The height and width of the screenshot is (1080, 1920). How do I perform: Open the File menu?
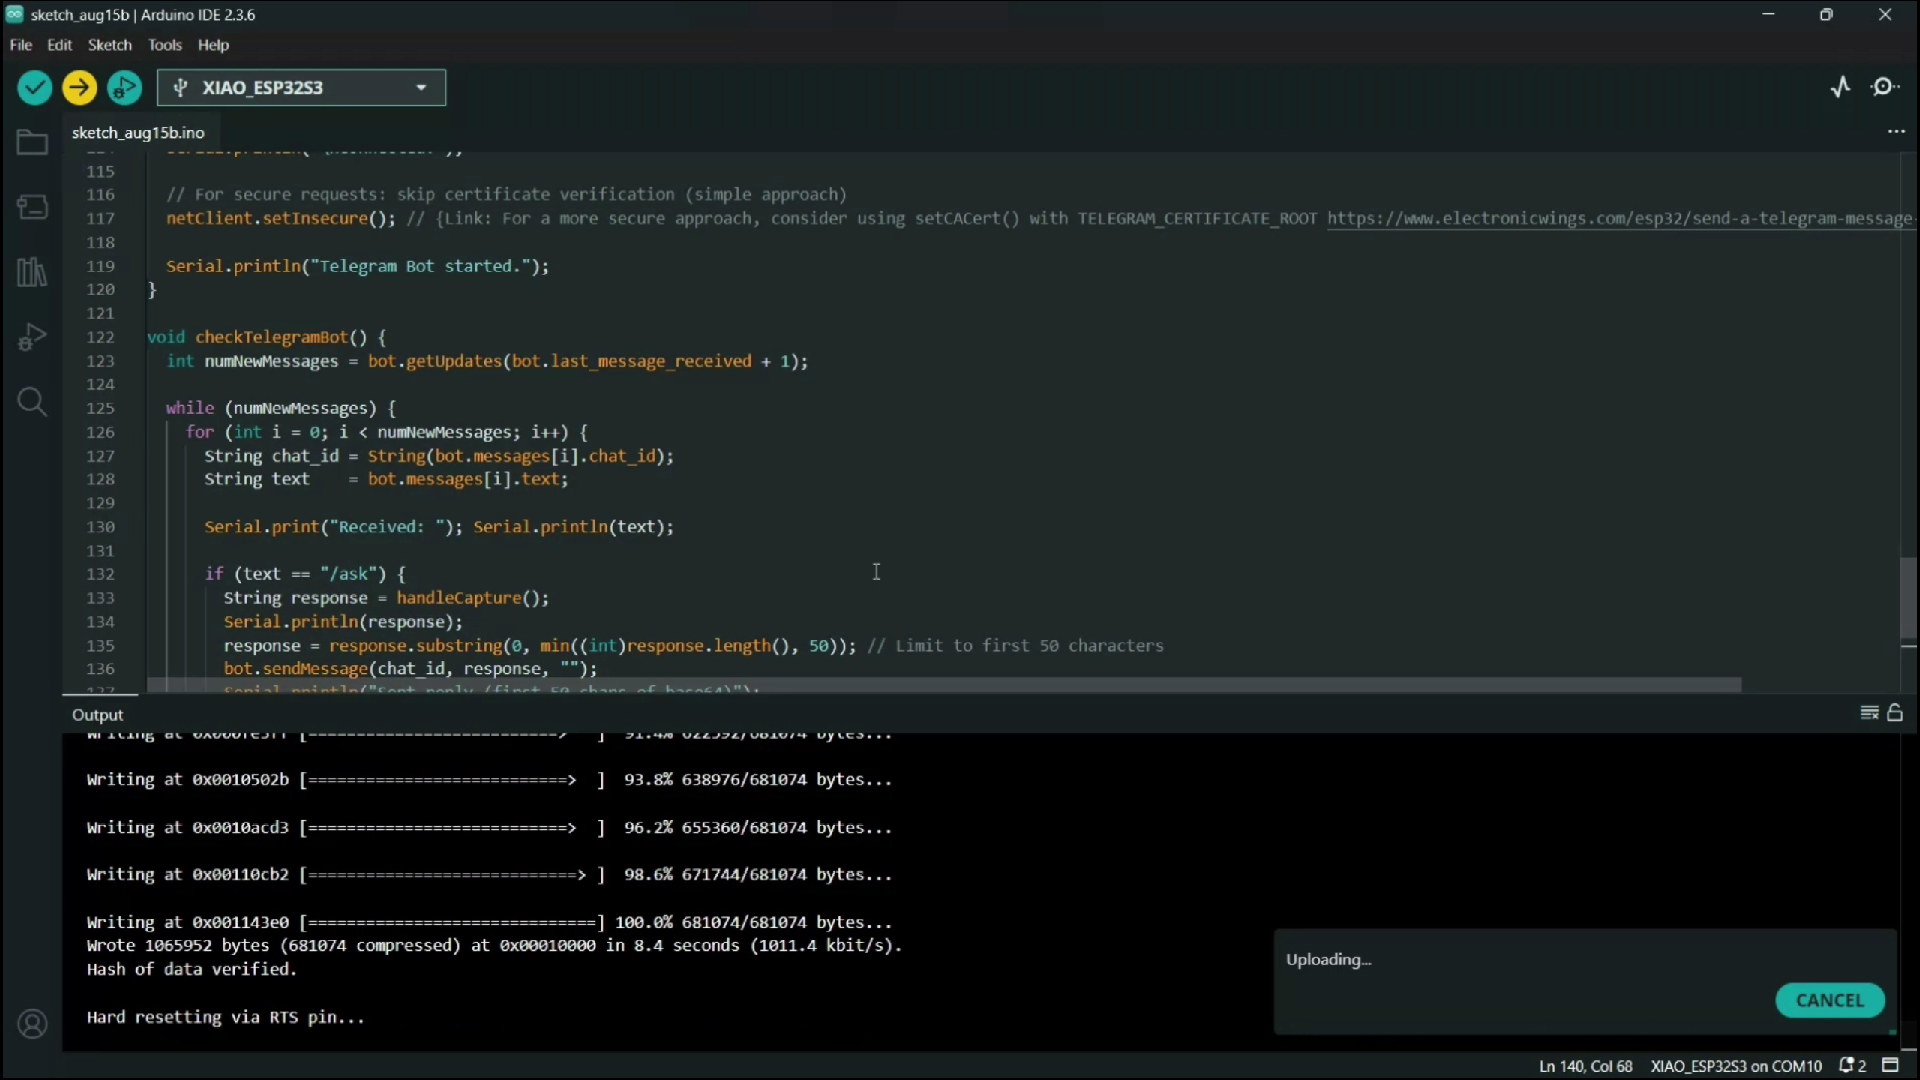(21, 45)
